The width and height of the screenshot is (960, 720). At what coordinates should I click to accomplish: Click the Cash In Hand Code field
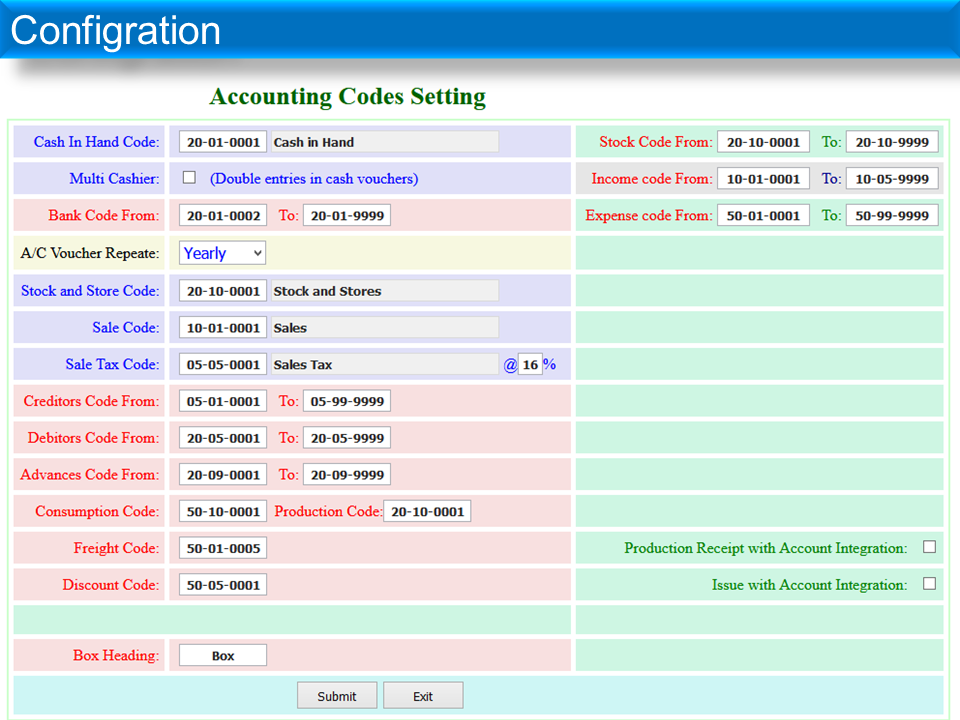coord(223,142)
